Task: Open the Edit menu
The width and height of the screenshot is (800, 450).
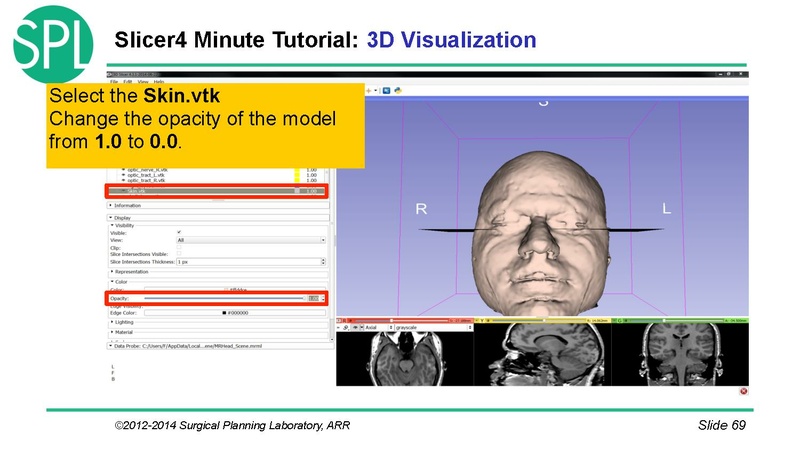Action: tap(128, 82)
